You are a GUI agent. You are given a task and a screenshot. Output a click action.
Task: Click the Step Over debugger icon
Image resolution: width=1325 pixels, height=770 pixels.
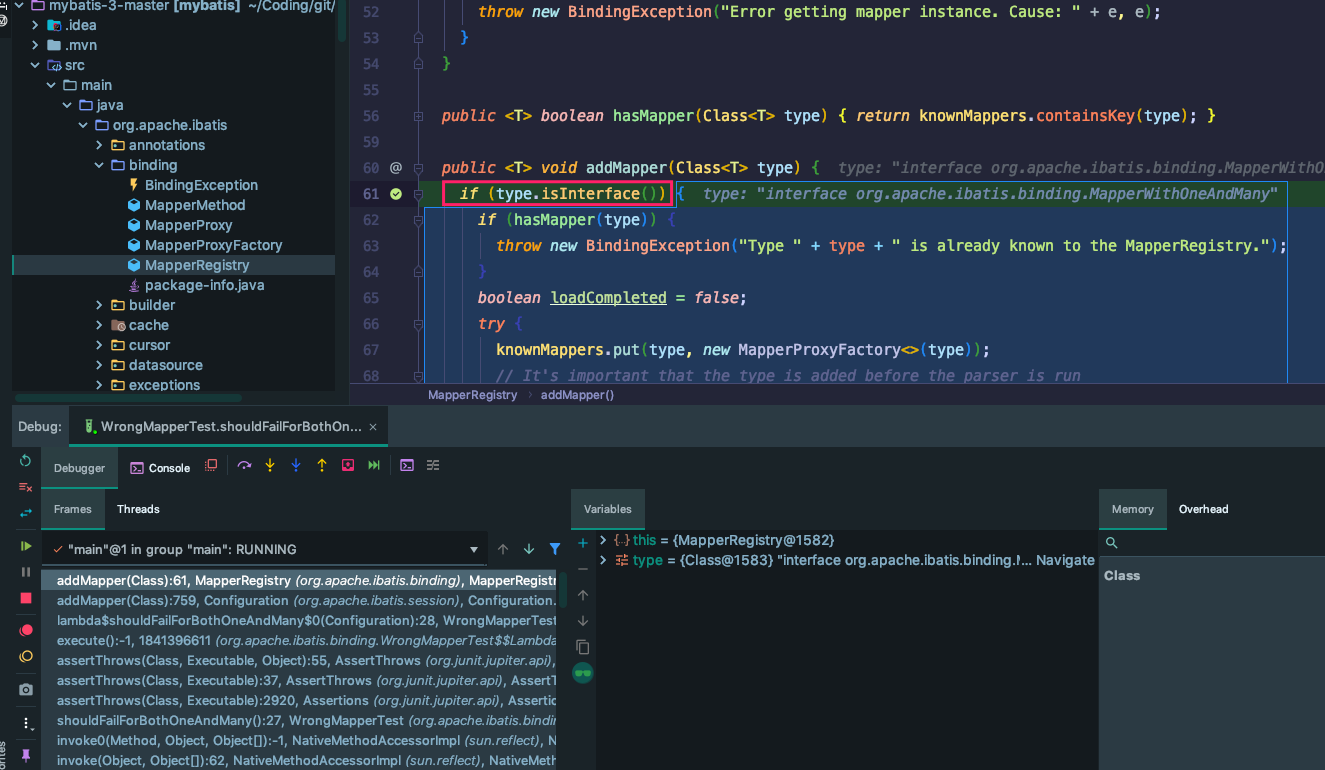(244, 466)
